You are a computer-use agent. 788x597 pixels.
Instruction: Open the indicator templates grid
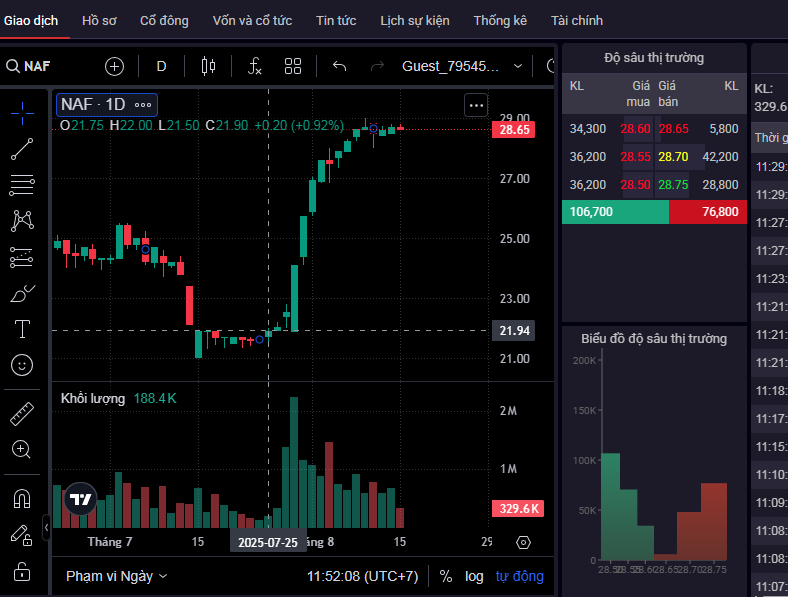(x=293, y=66)
